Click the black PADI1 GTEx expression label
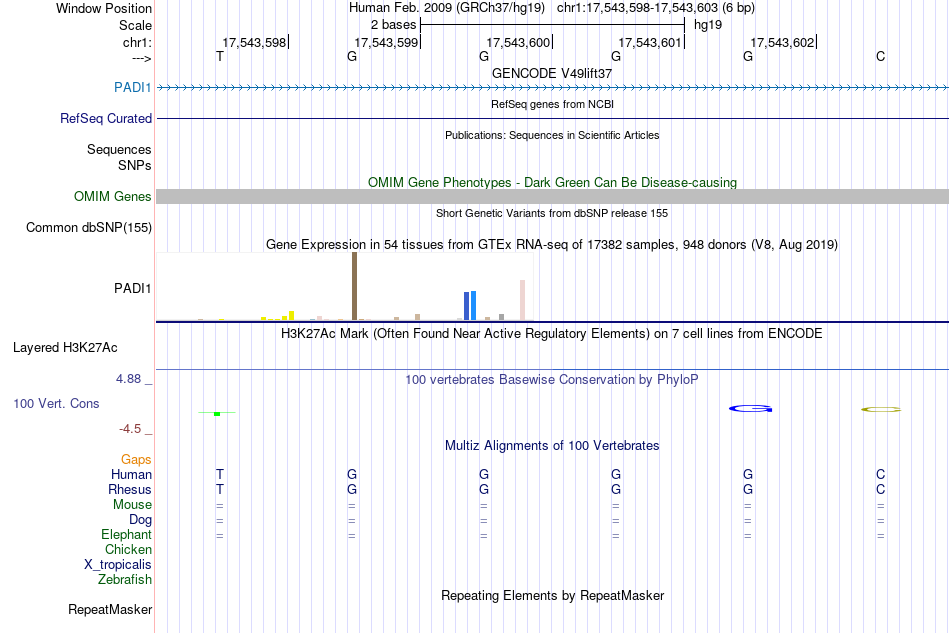This screenshot has height=633, width=950. point(132,288)
